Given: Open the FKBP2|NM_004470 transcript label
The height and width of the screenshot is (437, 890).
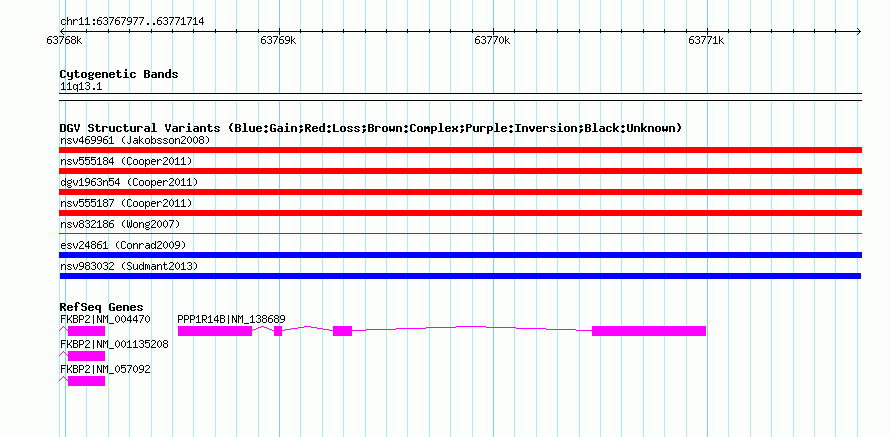Looking at the screenshot, I should pyautogui.click(x=105, y=320).
